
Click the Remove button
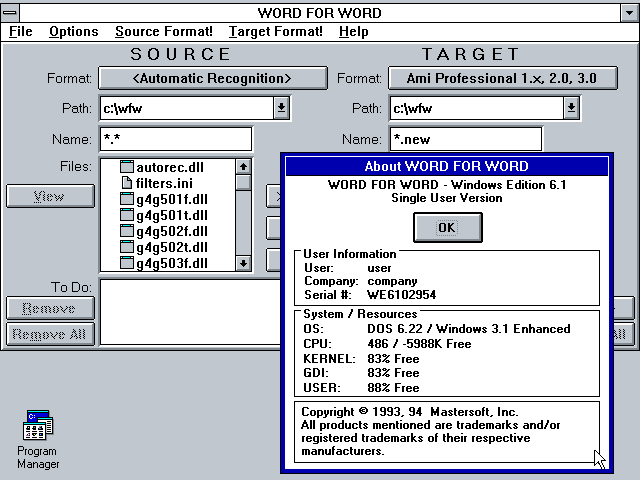pos(50,308)
